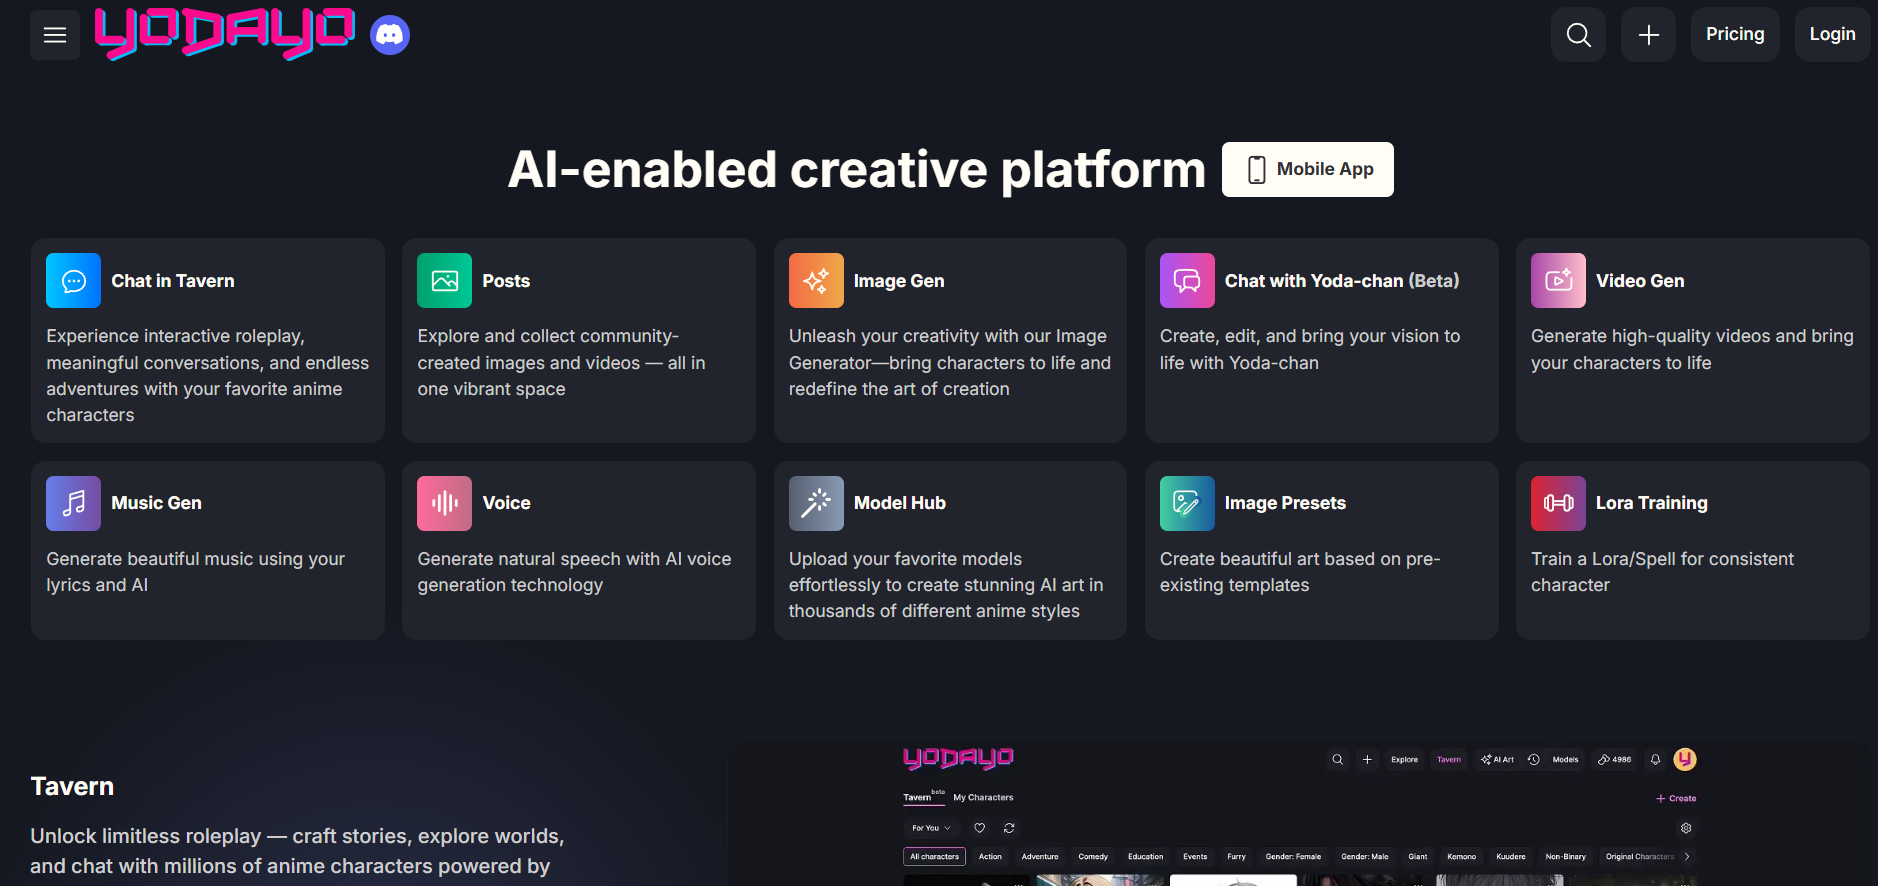
Task: Click the Video Gen camera icon
Action: tap(1558, 281)
